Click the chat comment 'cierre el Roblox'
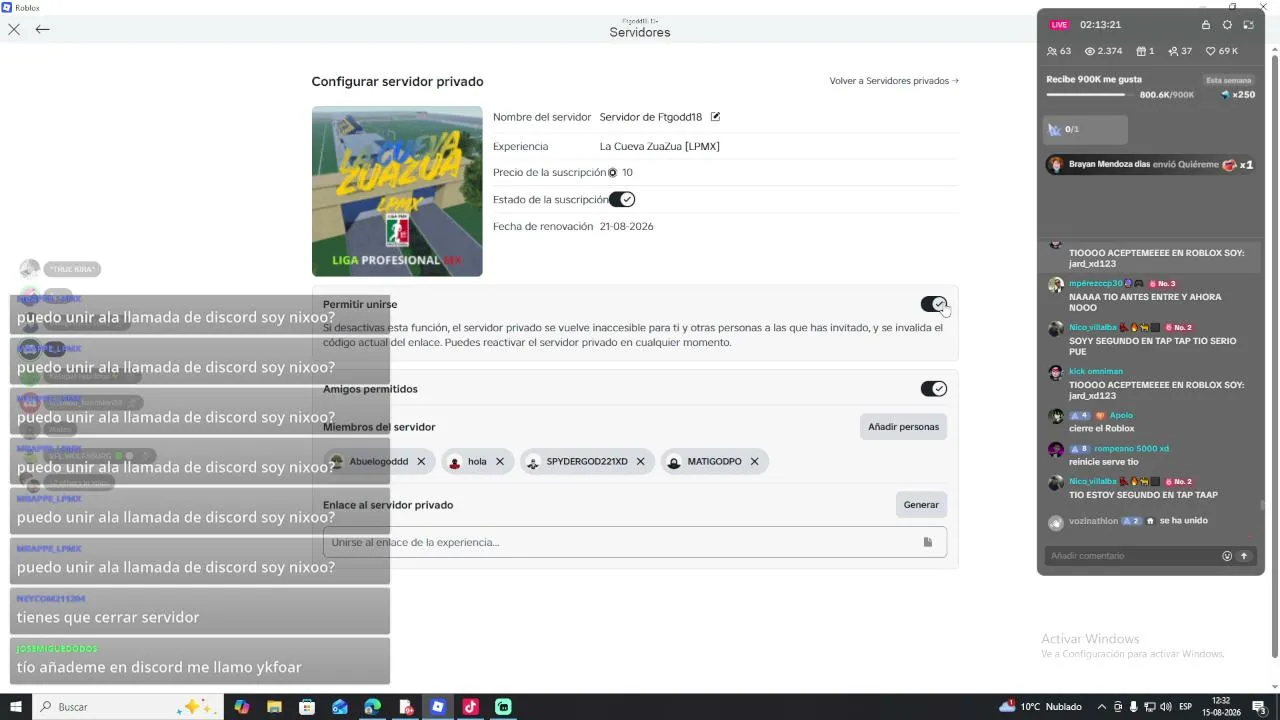The height and width of the screenshot is (720, 1280). (1102, 428)
